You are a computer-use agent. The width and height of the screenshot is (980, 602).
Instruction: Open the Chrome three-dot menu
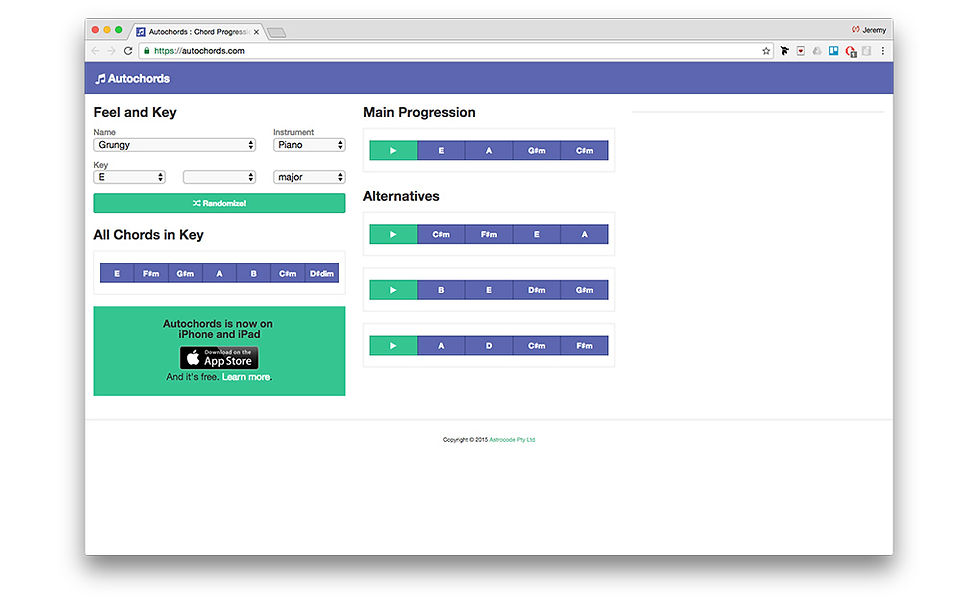click(882, 51)
